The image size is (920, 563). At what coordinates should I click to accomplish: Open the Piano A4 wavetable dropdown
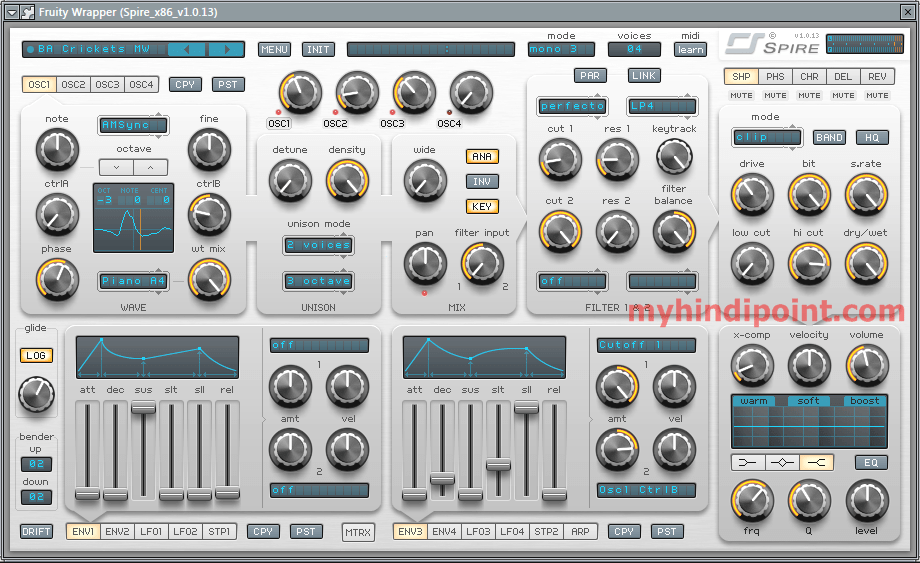tap(133, 281)
